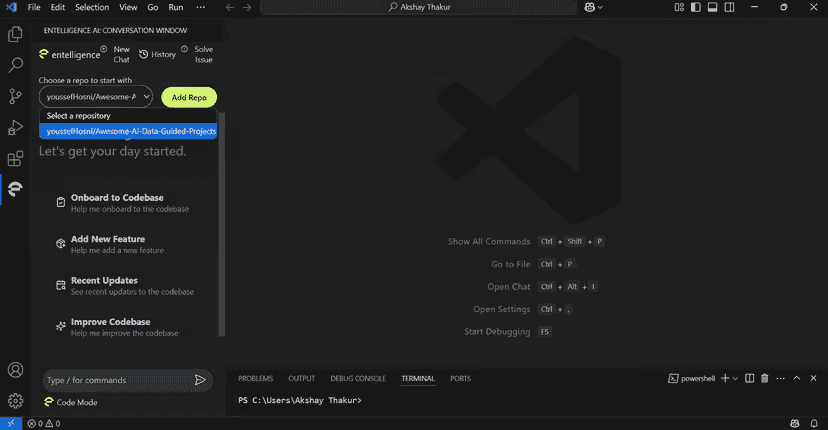
Task: Switch to the DEBUG CONSOLE tab
Action: pos(358,379)
